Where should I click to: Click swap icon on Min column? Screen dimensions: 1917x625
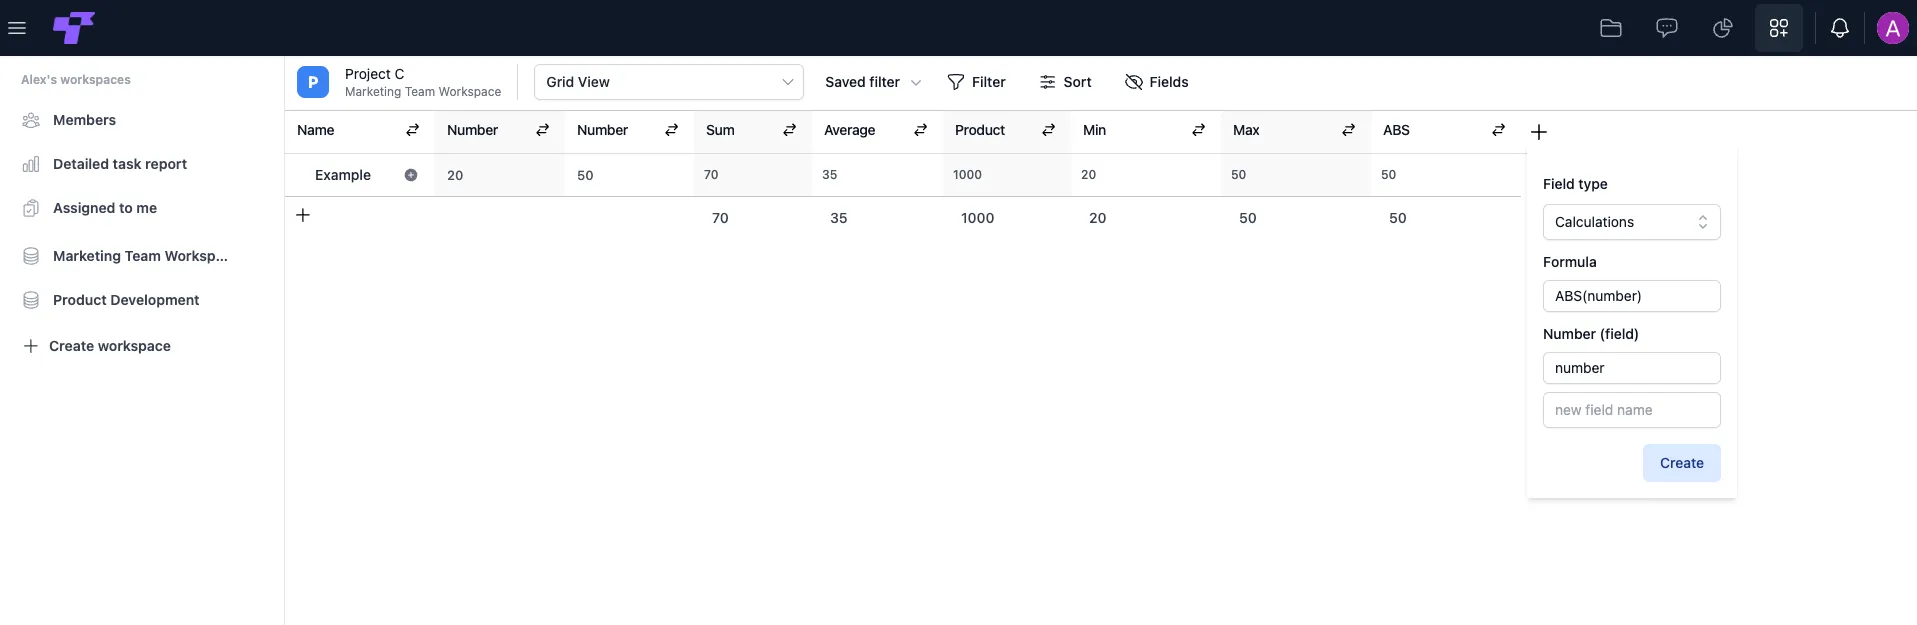click(x=1199, y=130)
